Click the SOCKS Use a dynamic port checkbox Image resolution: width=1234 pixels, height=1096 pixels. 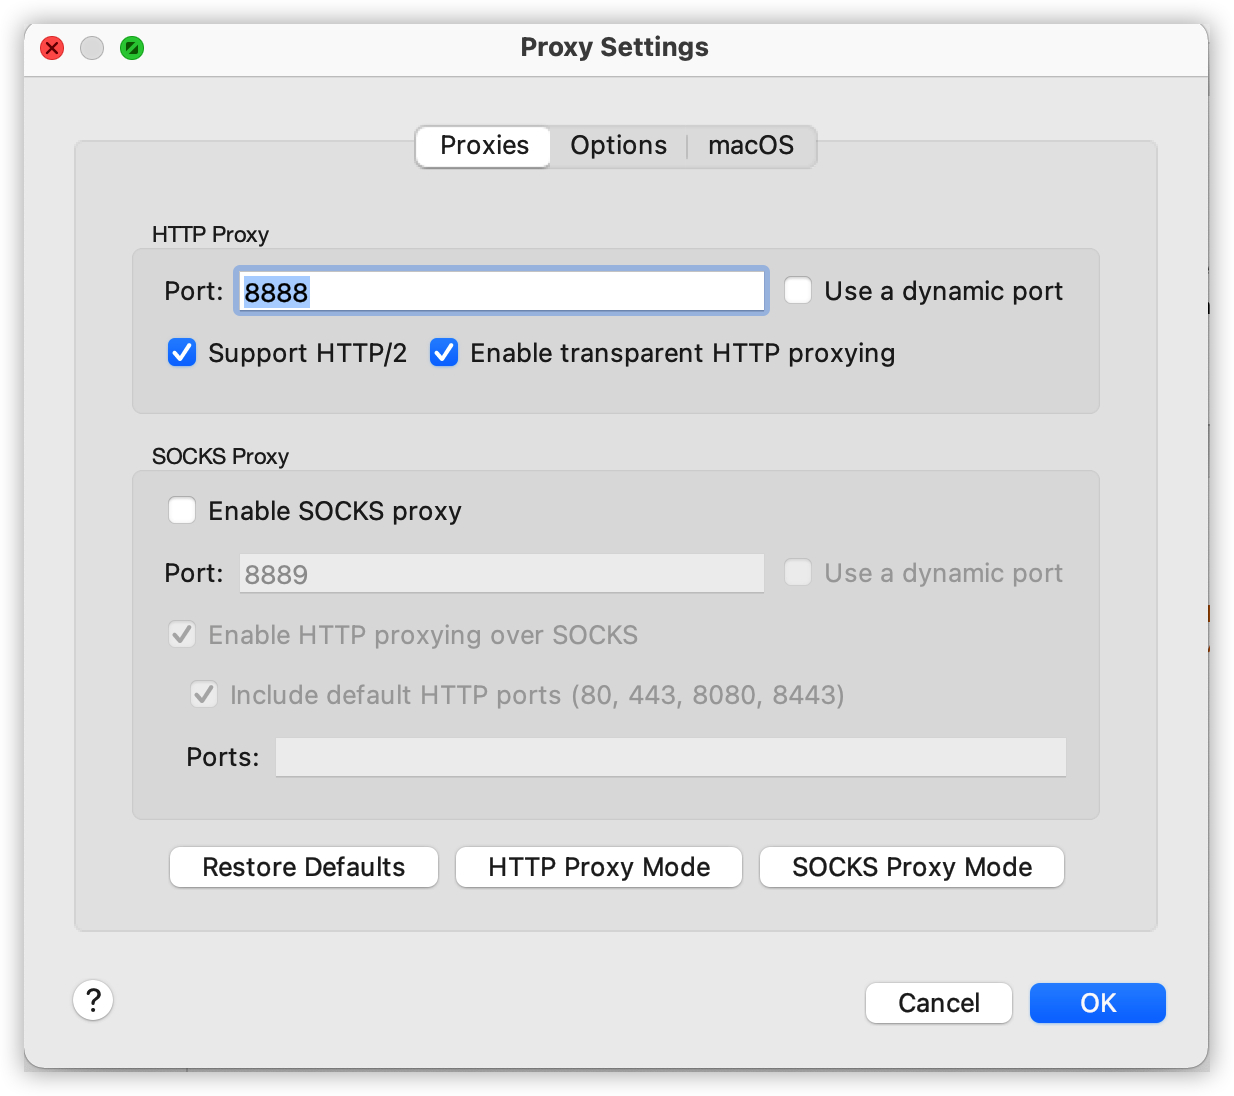(798, 573)
